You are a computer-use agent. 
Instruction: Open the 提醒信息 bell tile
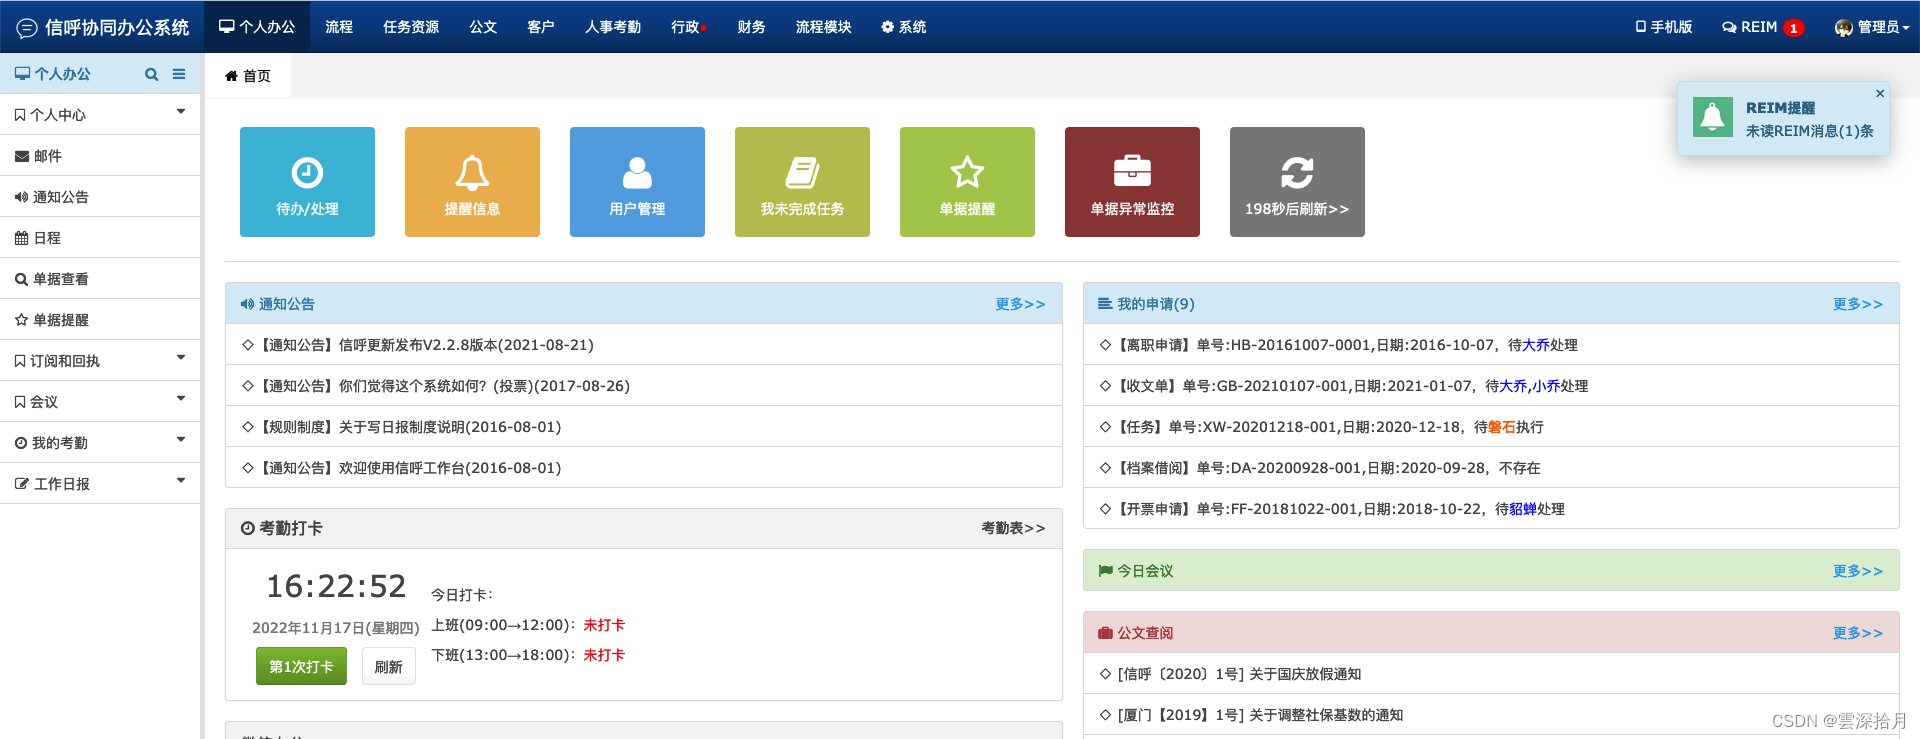point(472,182)
